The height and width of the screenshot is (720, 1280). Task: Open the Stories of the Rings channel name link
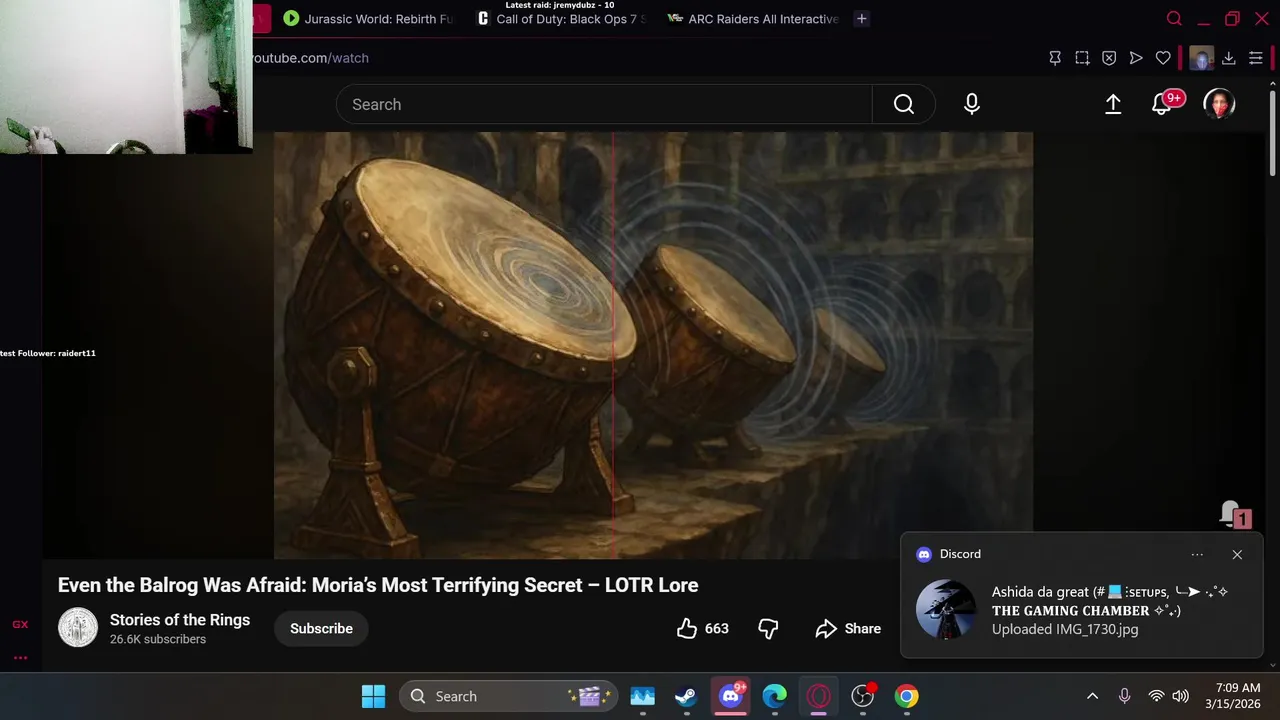click(180, 620)
